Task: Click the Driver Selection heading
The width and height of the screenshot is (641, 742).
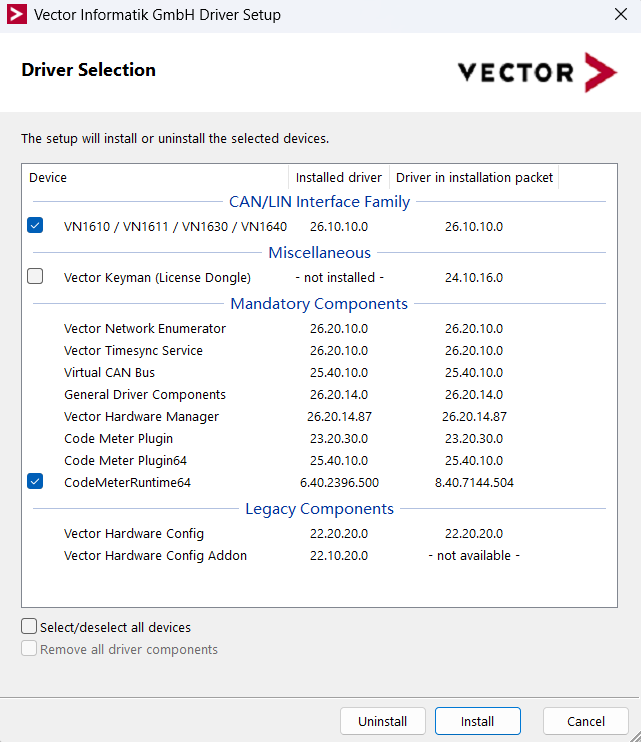Action: [x=88, y=70]
